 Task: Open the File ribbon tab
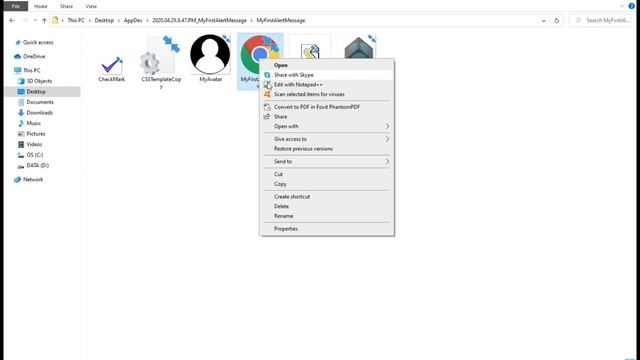[x=16, y=6]
